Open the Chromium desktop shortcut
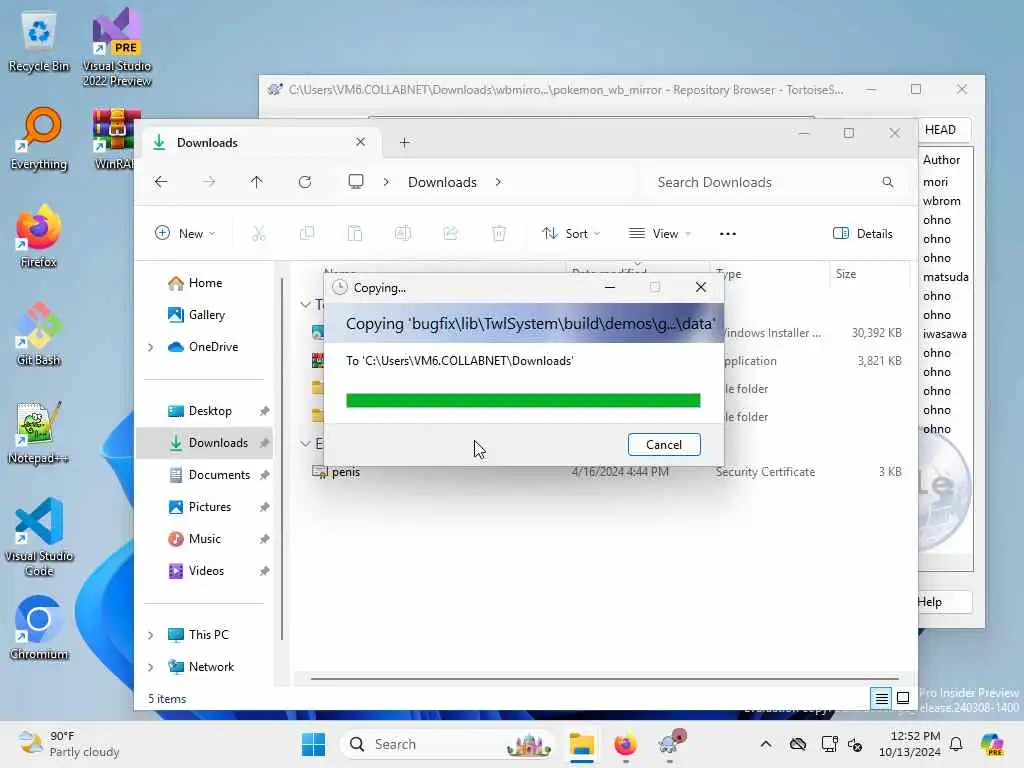 tap(39, 628)
